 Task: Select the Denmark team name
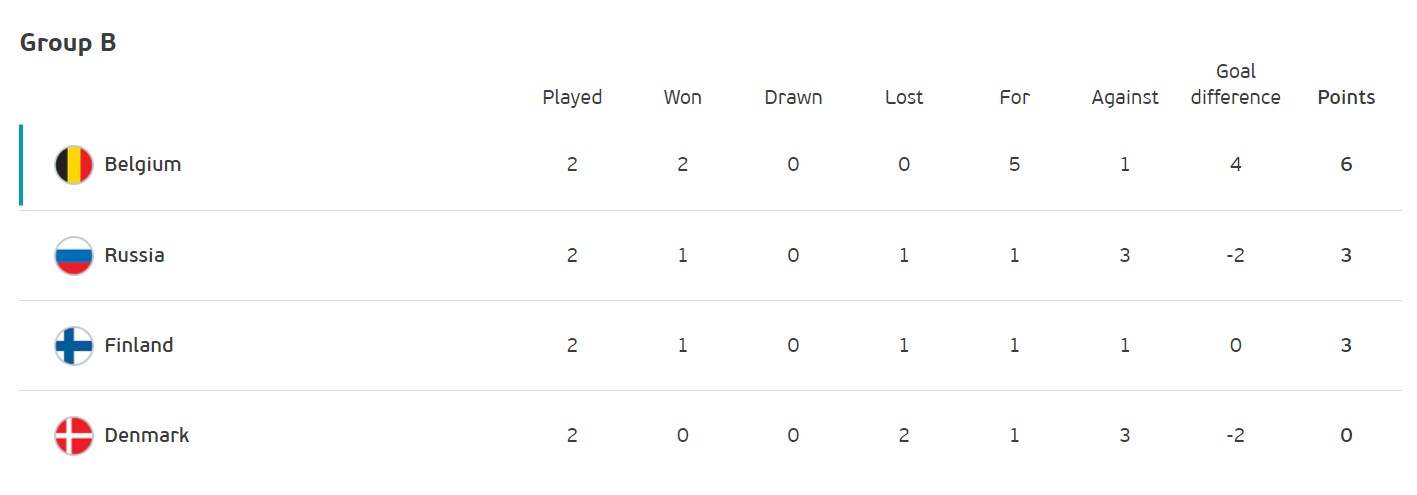click(x=147, y=435)
